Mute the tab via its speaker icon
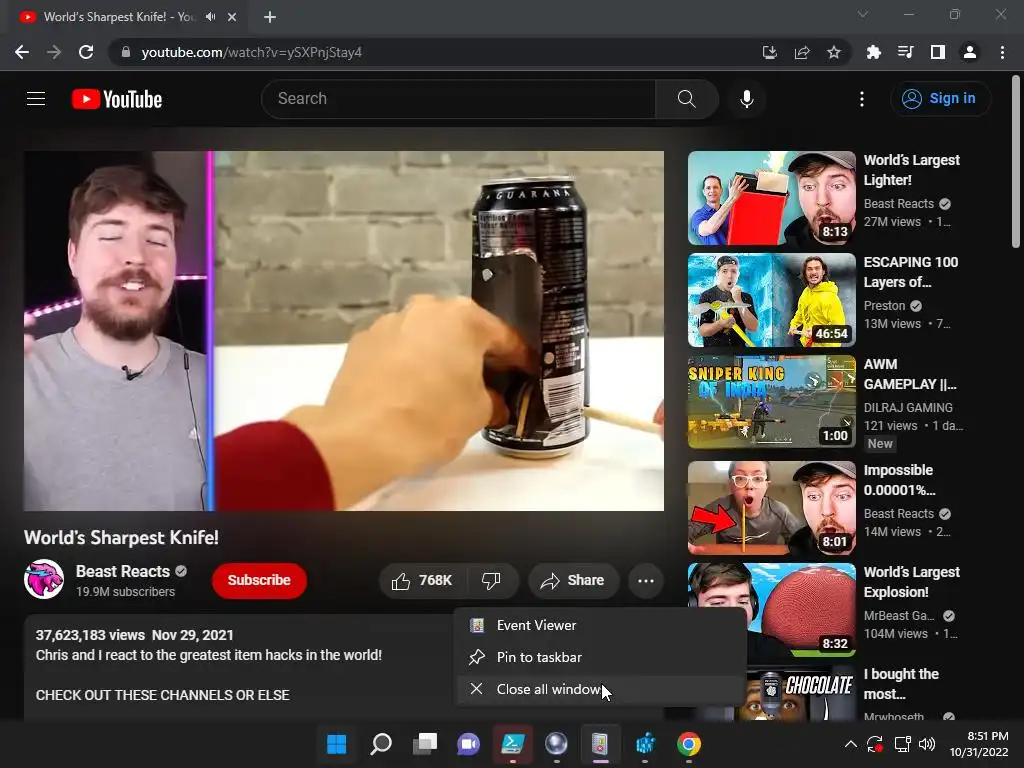1024x768 pixels. click(210, 17)
